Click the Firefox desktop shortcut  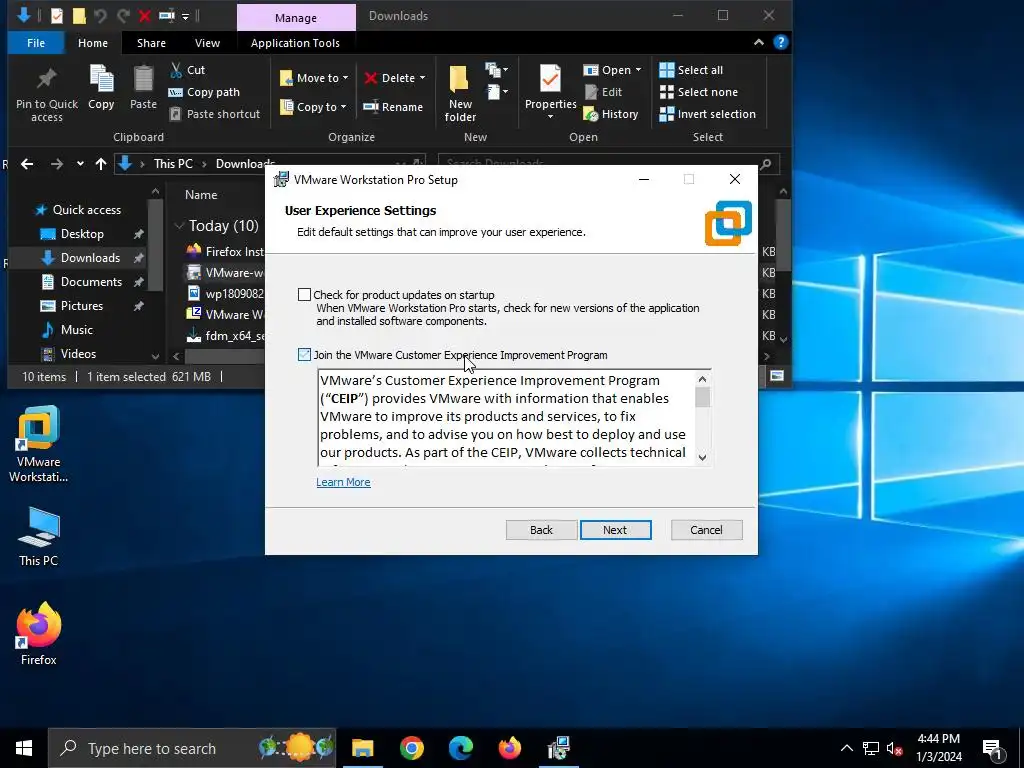[38, 634]
